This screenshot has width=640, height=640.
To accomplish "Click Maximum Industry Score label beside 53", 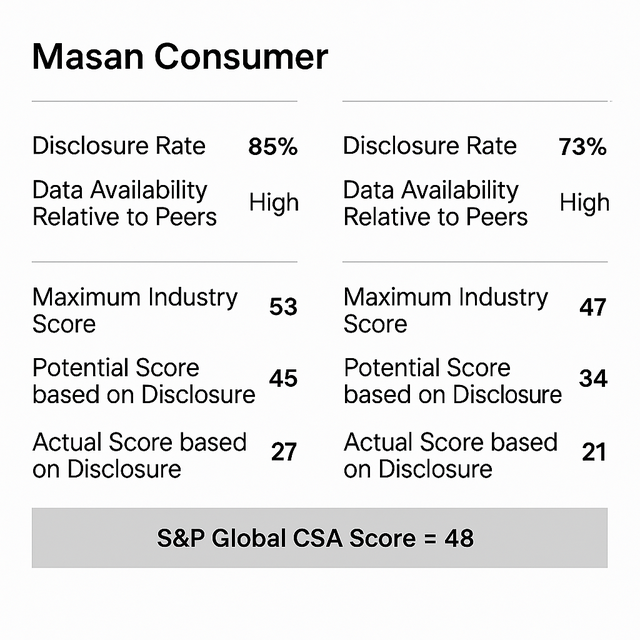I will point(135,310).
